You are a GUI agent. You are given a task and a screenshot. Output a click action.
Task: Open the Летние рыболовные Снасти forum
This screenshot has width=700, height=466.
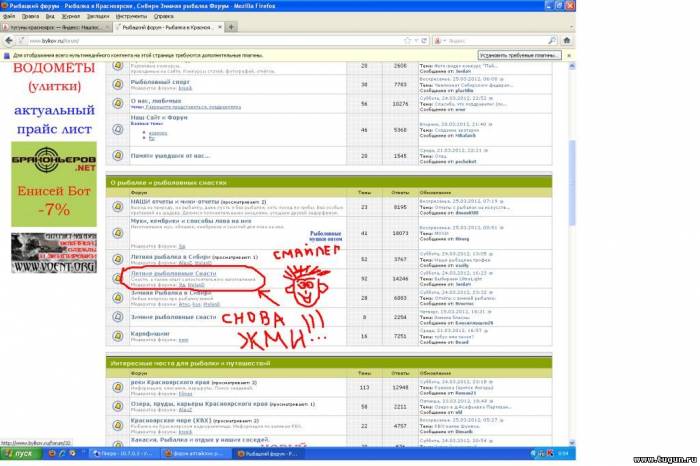(173, 273)
